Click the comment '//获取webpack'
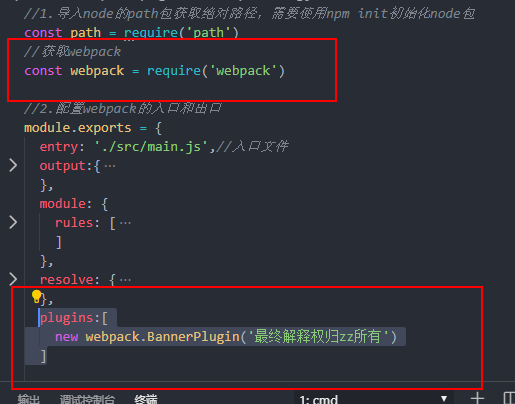 pyautogui.click(x=72, y=52)
